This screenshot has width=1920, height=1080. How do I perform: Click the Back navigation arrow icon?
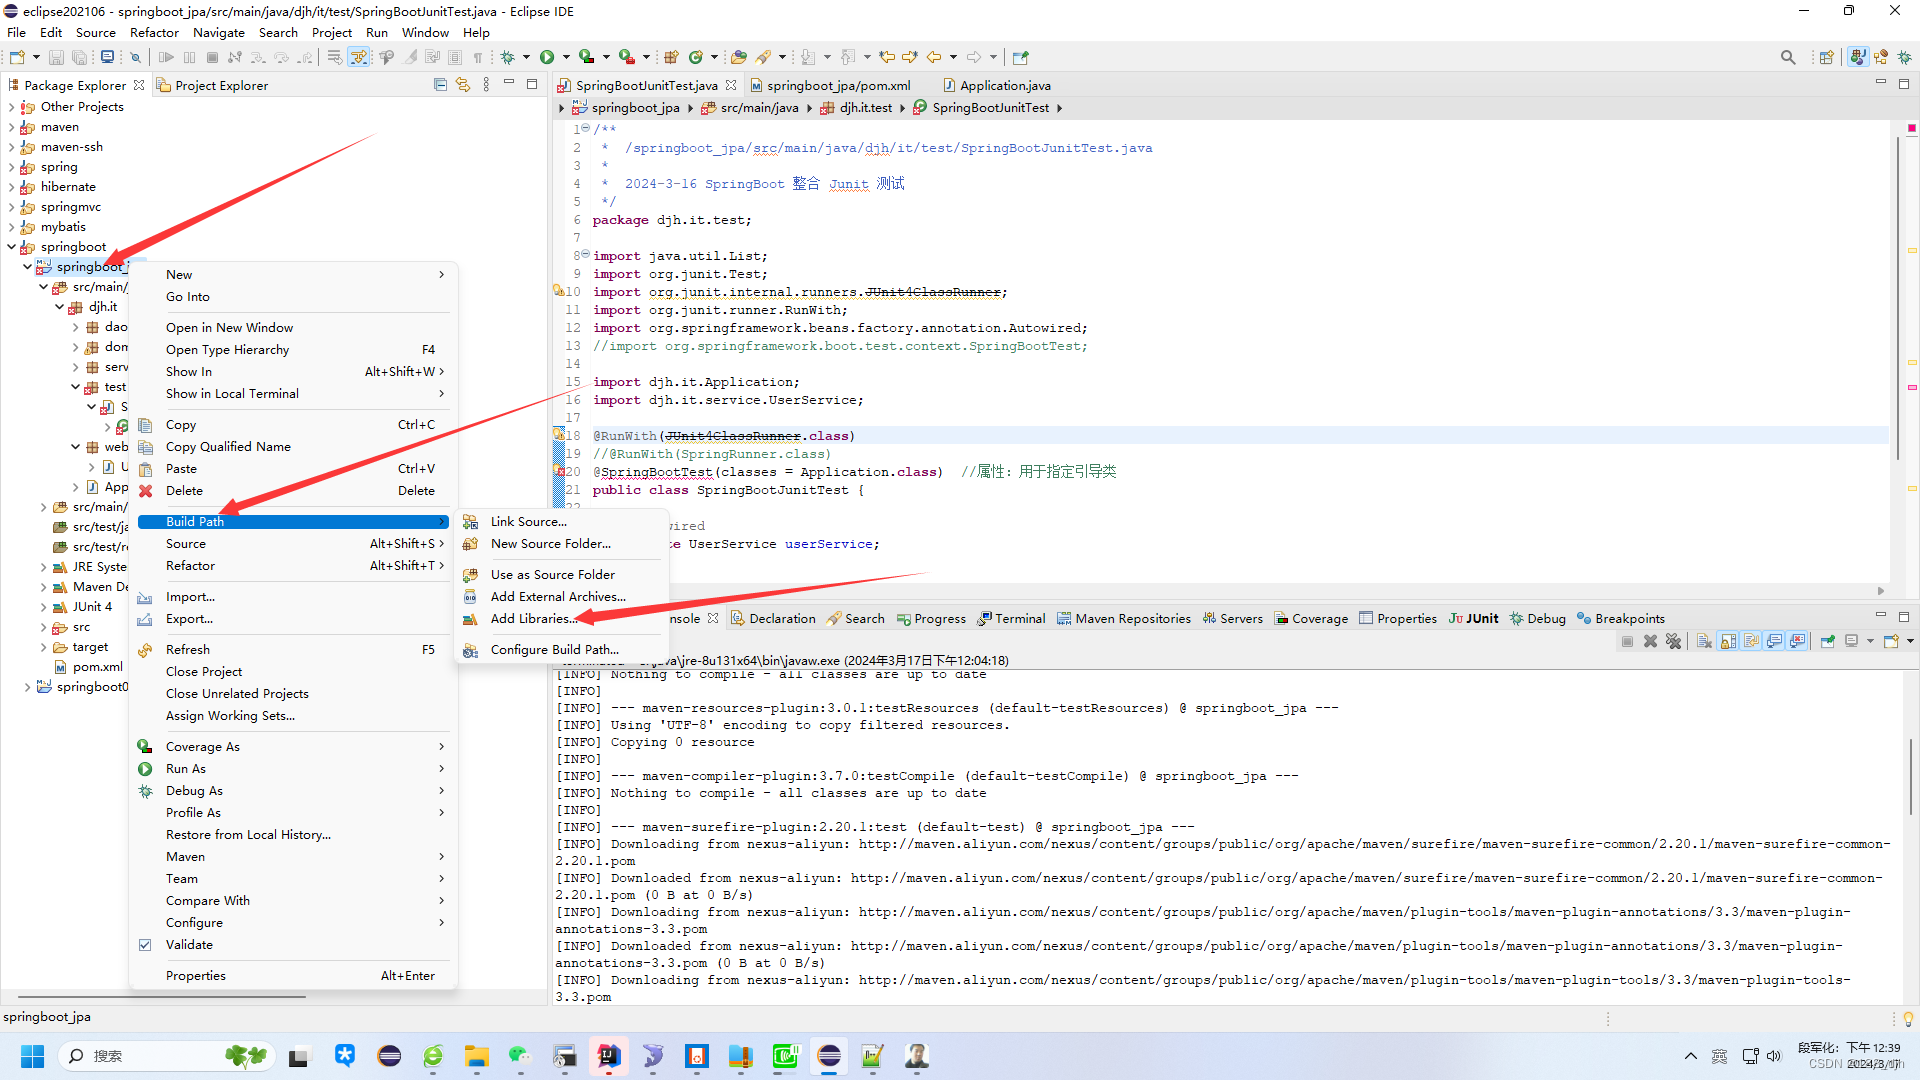coord(934,57)
